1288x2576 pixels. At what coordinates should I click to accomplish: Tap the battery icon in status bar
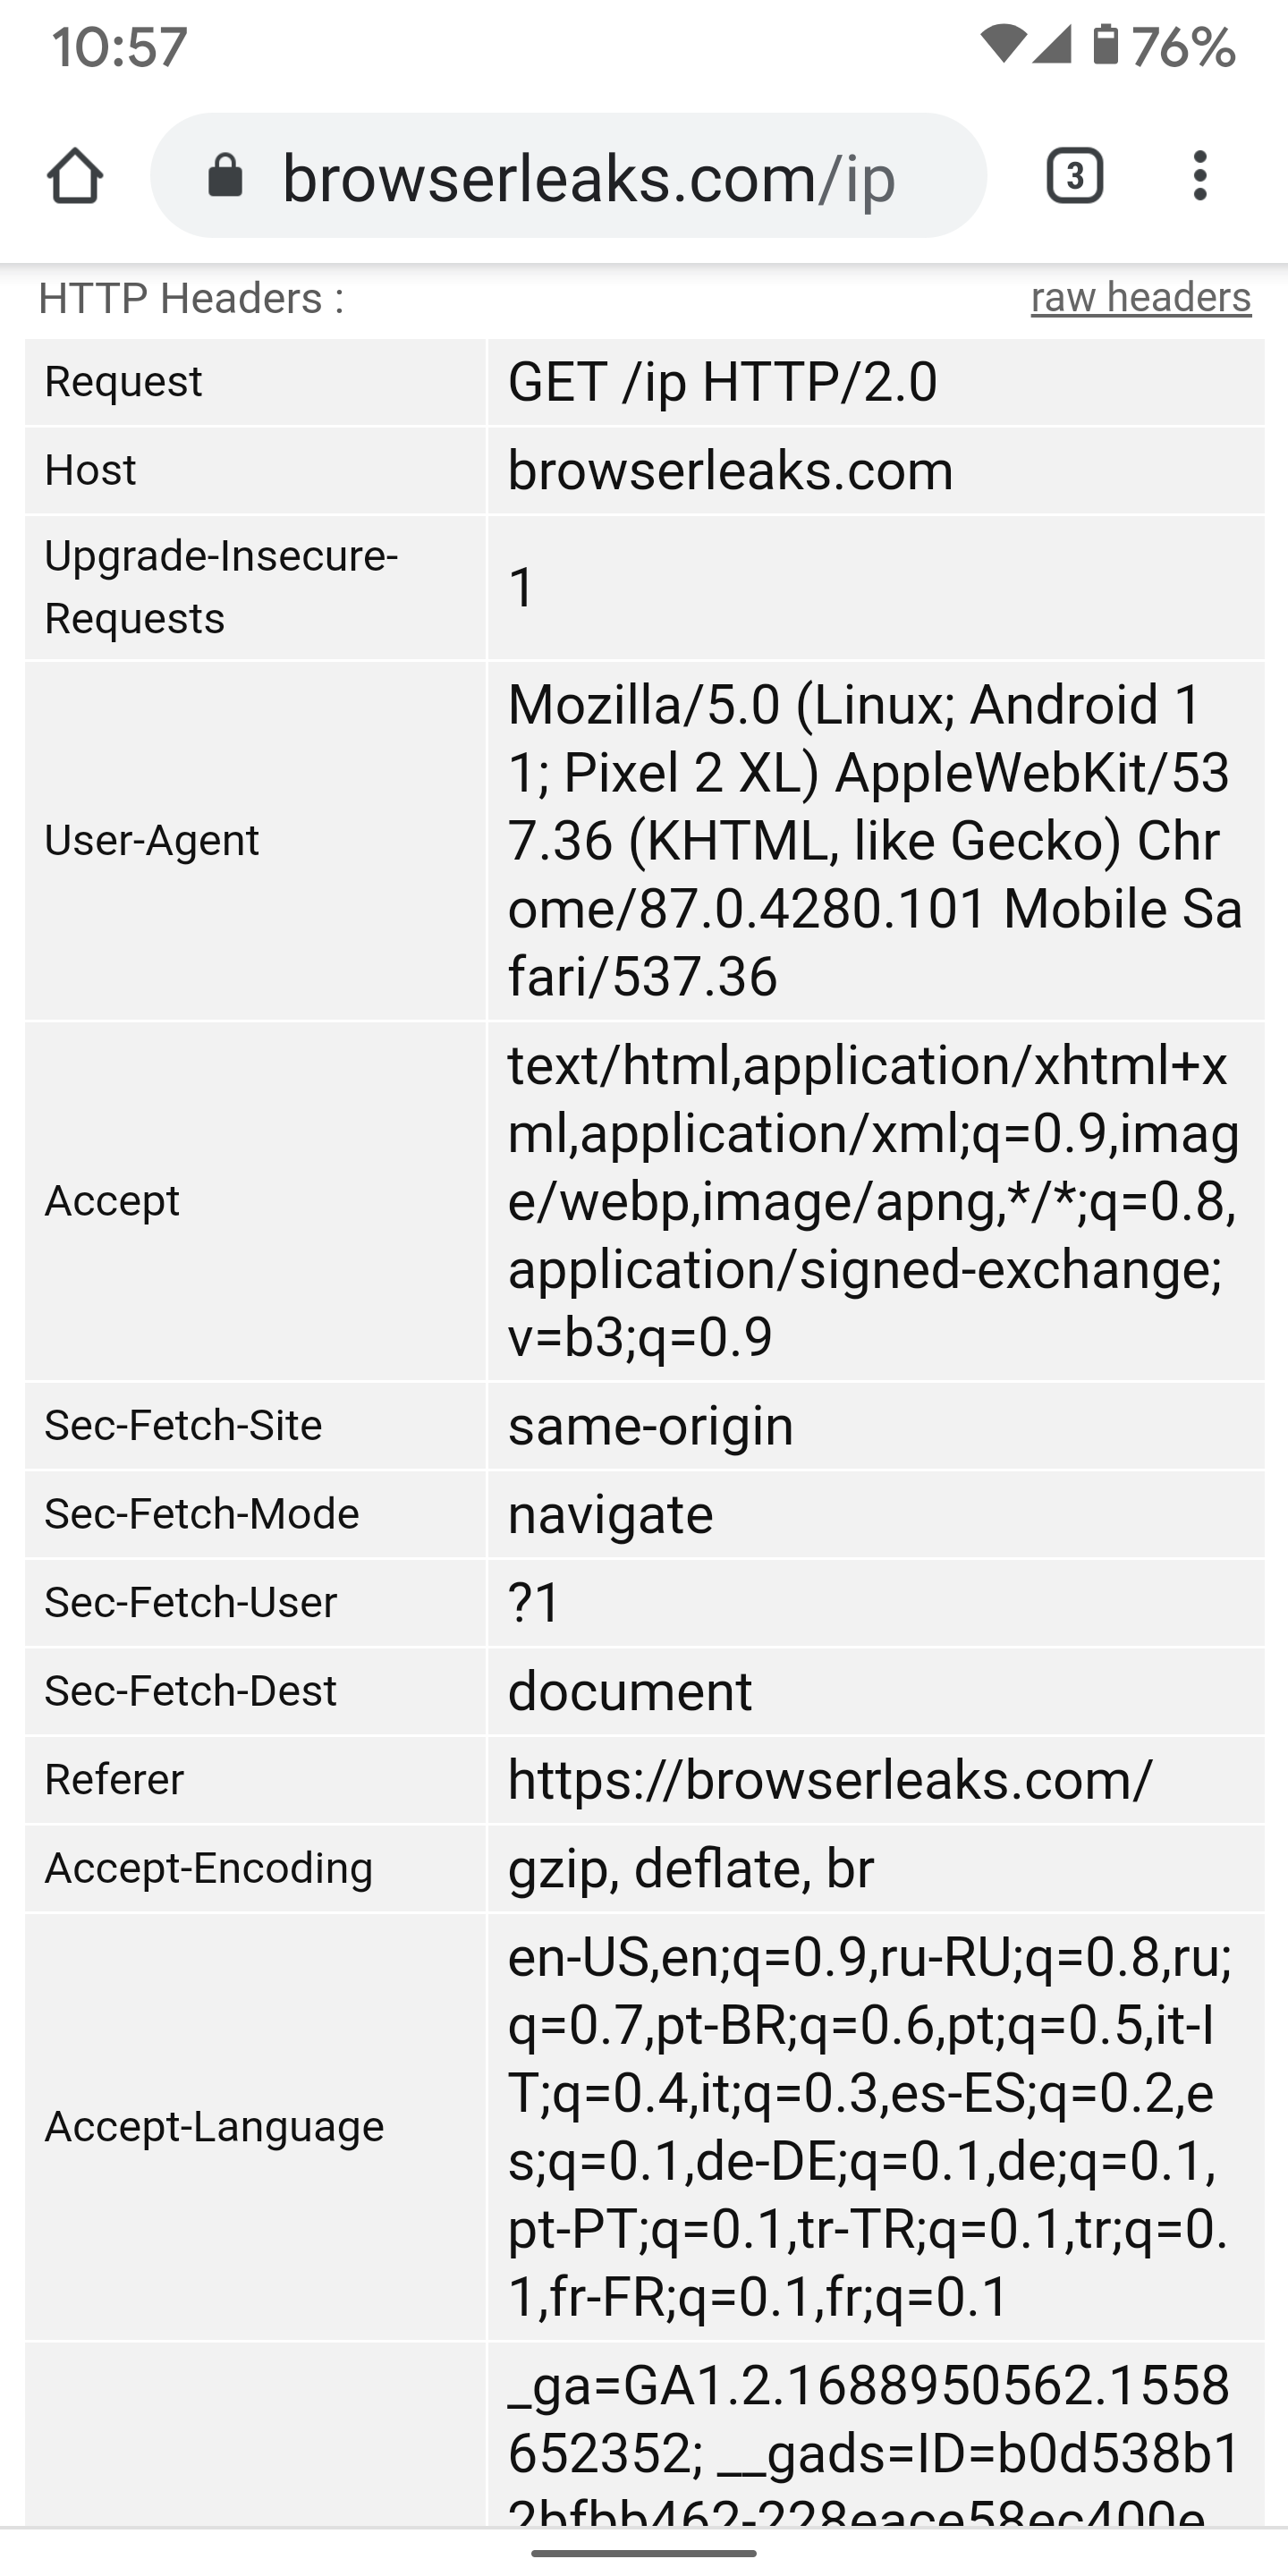tap(1105, 46)
